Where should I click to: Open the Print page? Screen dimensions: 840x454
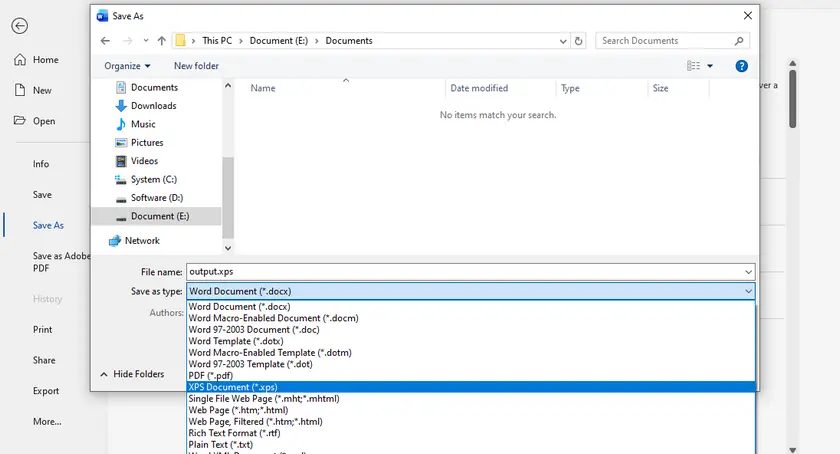tap(43, 330)
